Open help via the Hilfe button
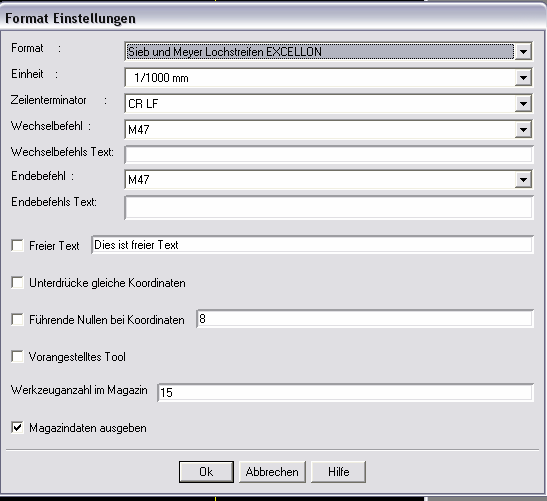 (338, 472)
